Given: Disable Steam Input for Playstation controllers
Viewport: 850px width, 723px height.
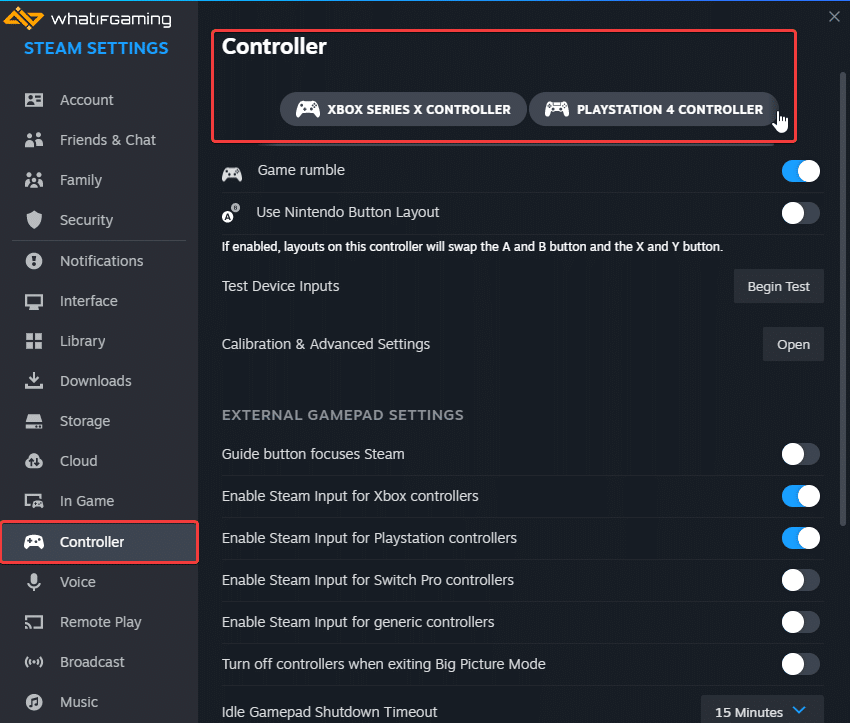Looking at the screenshot, I should 801,538.
